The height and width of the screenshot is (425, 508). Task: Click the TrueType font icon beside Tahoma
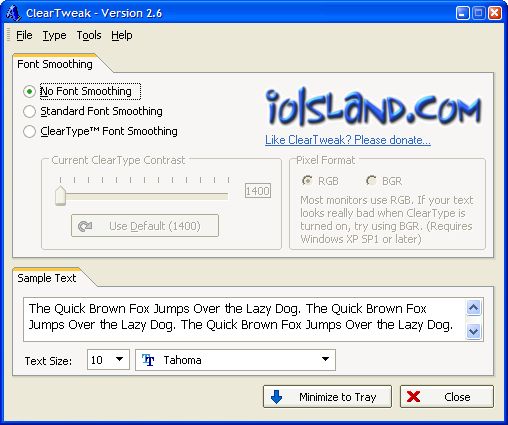pyautogui.click(x=148, y=360)
